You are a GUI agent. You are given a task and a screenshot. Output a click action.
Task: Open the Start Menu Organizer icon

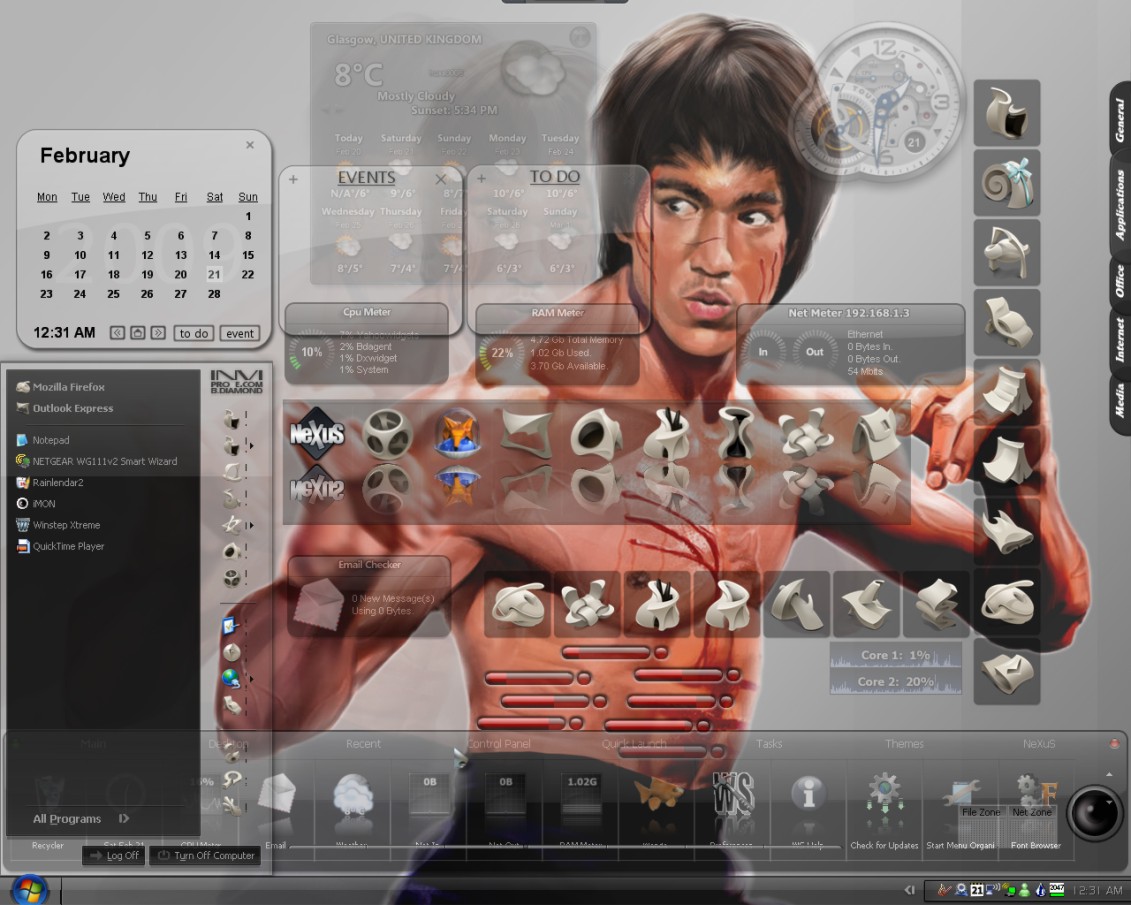(960, 795)
